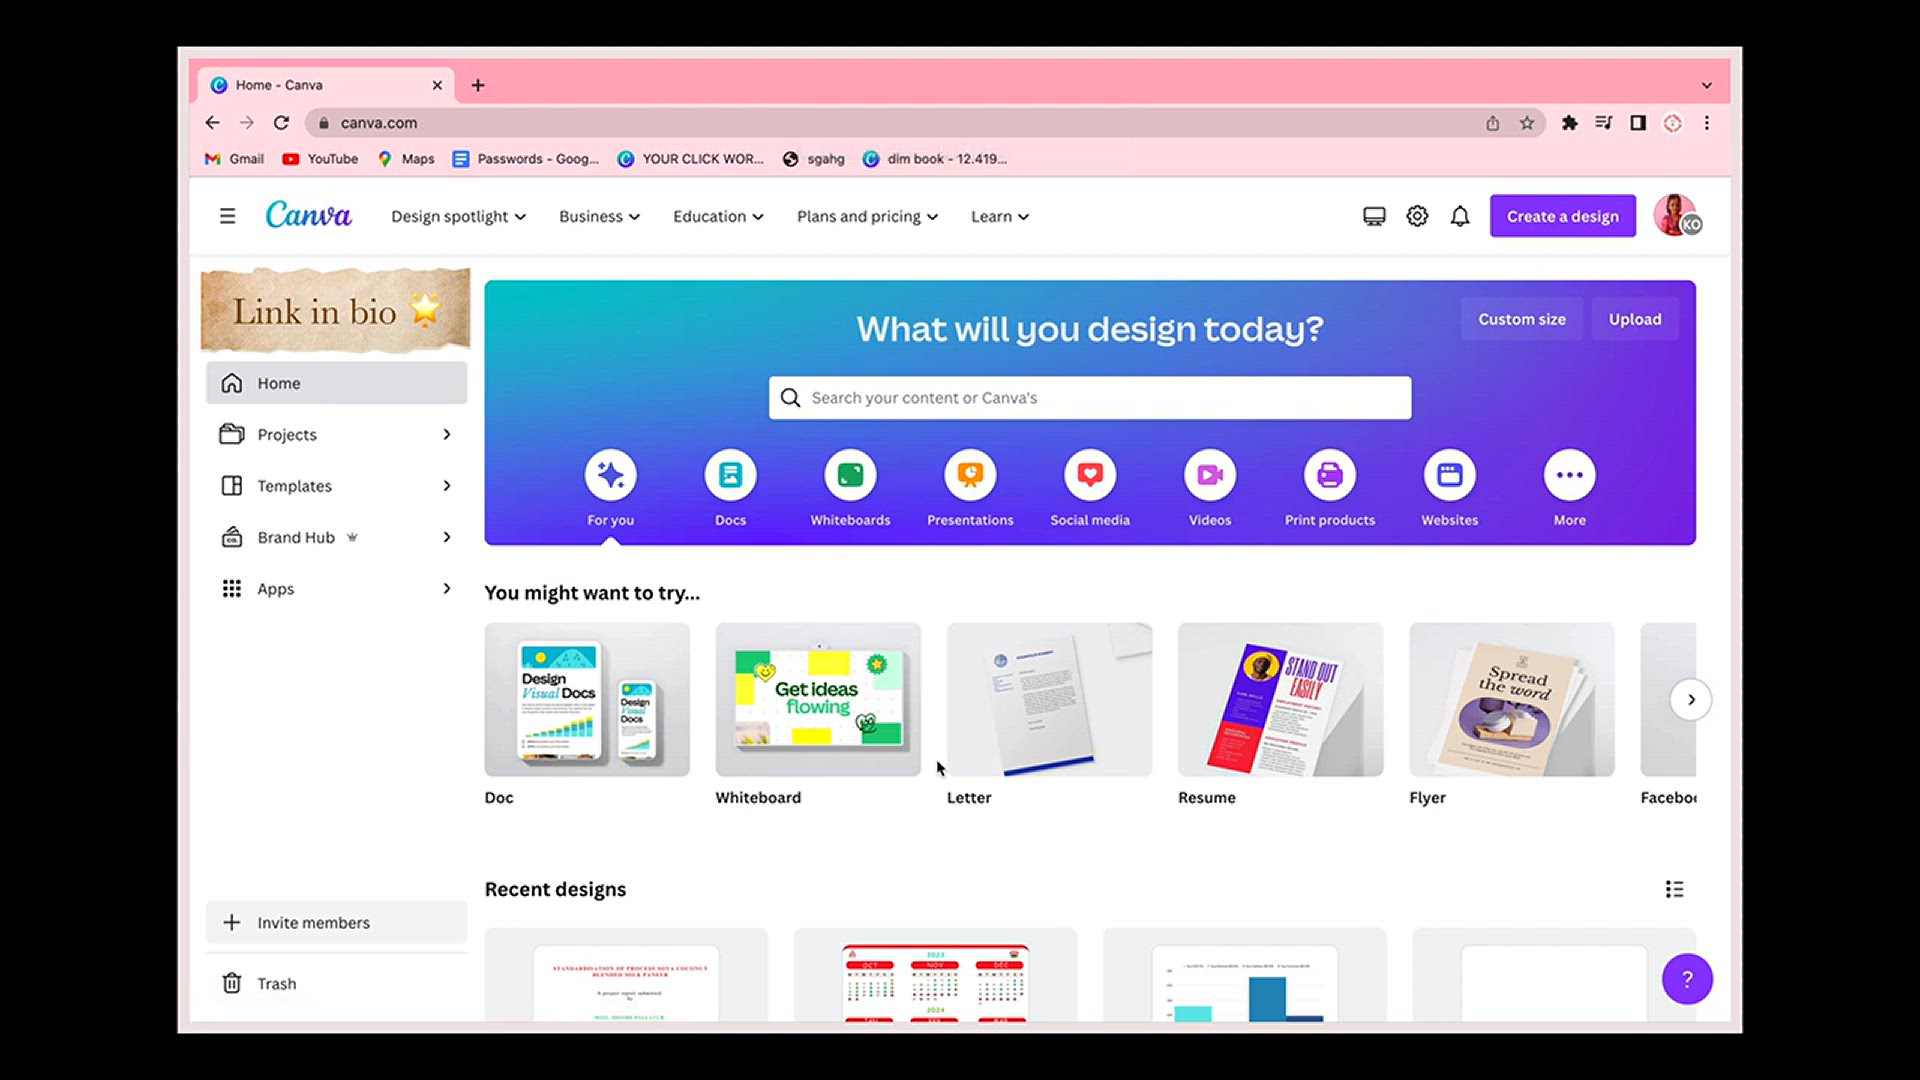Select the Videos category icon
This screenshot has width=1920, height=1080.
[x=1210, y=475]
